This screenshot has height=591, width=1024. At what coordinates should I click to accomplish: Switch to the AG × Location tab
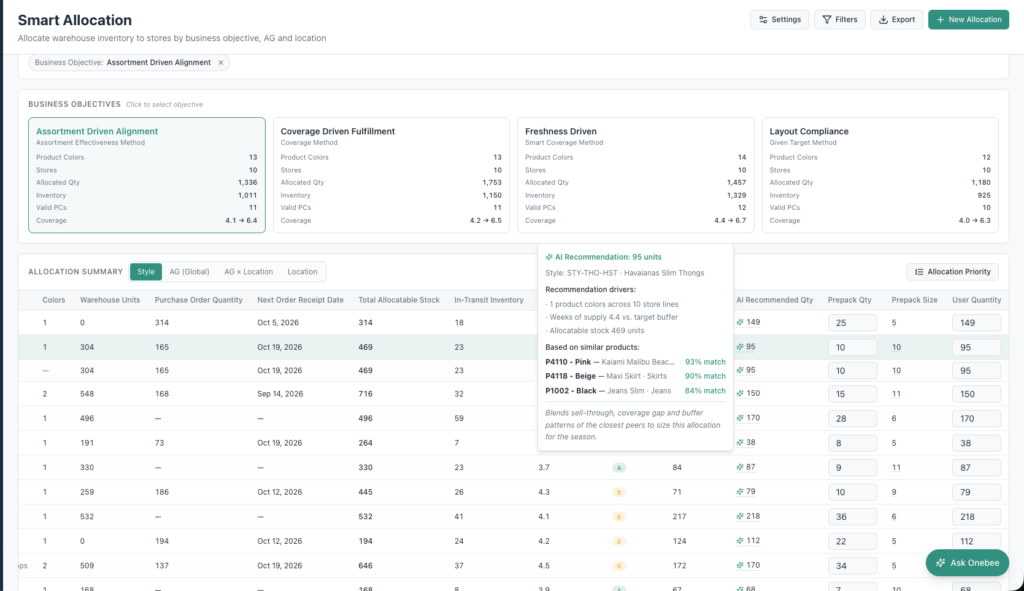[x=248, y=272]
